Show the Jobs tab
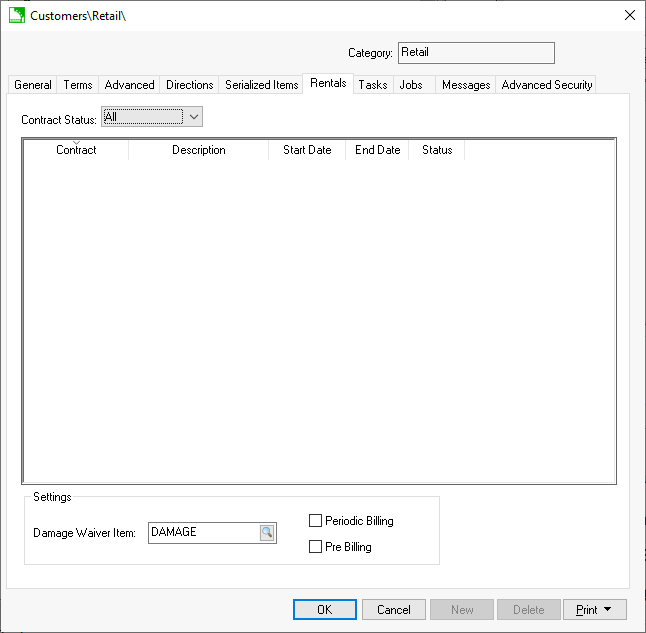This screenshot has width=646, height=633. 411,86
